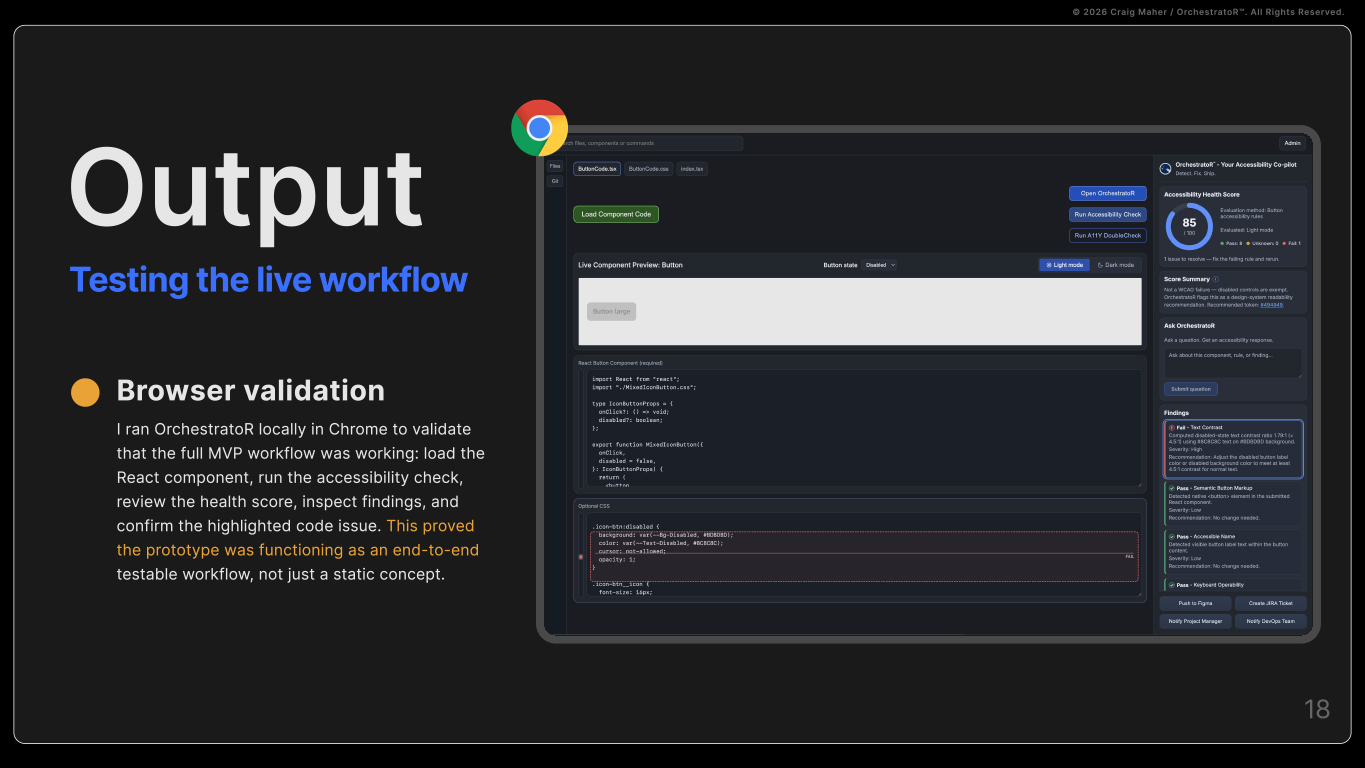Click the red Fail icon in Text Contrast finding
This screenshot has width=1365, height=768.
(1171, 427)
